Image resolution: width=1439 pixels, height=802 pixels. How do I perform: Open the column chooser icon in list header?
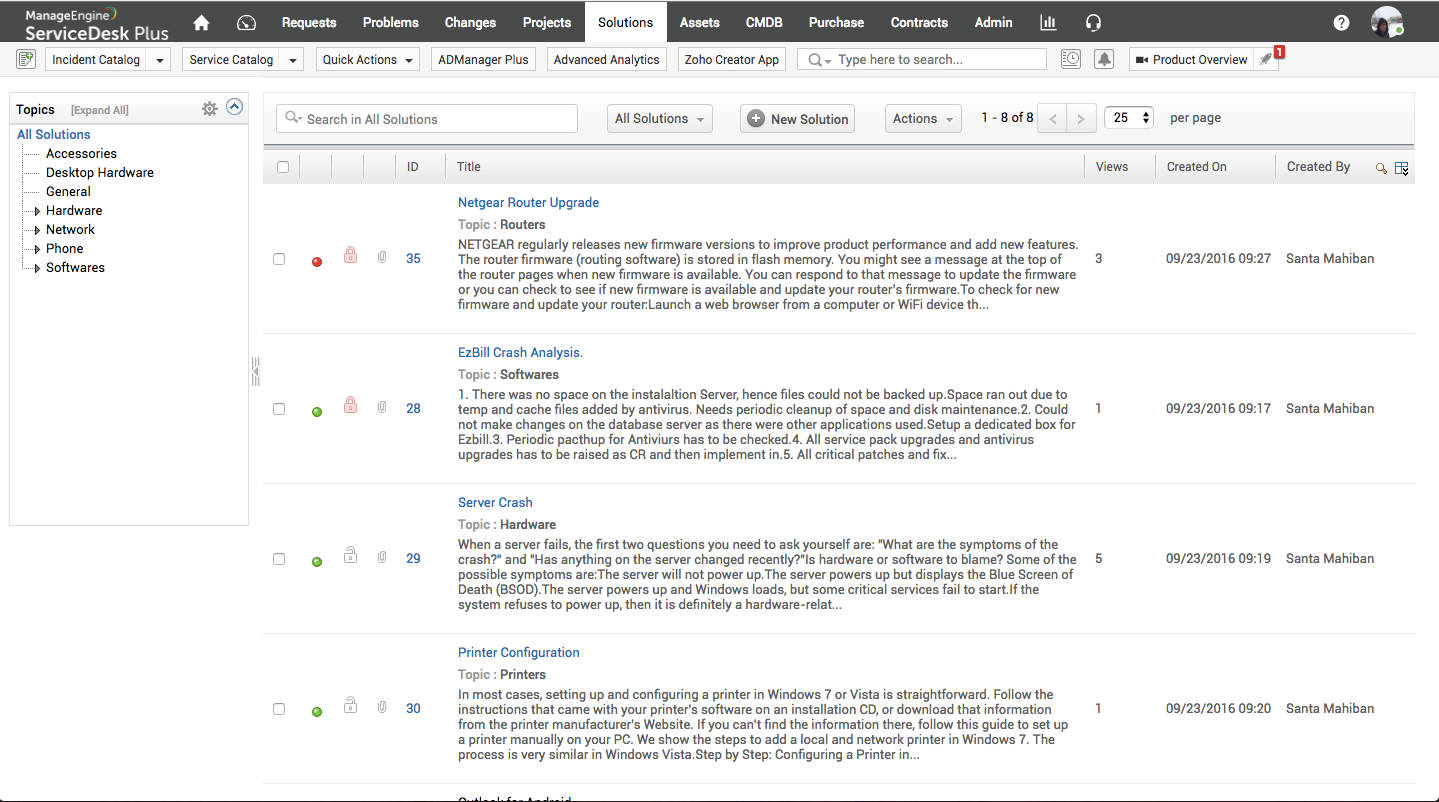tap(1401, 167)
